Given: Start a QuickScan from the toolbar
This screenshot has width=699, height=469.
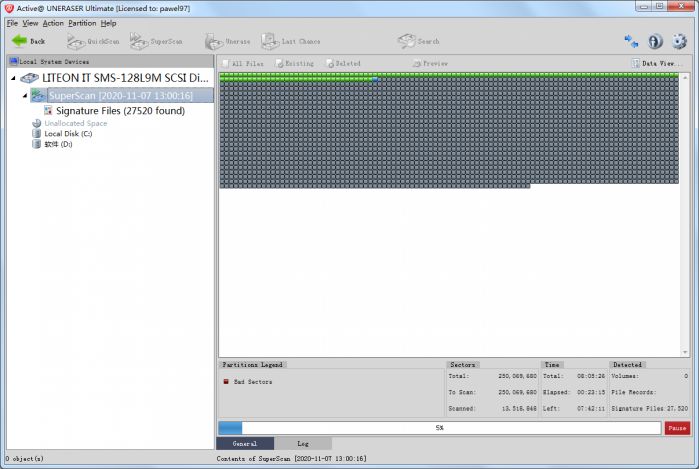Looking at the screenshot, I should (x=93, y=41).
